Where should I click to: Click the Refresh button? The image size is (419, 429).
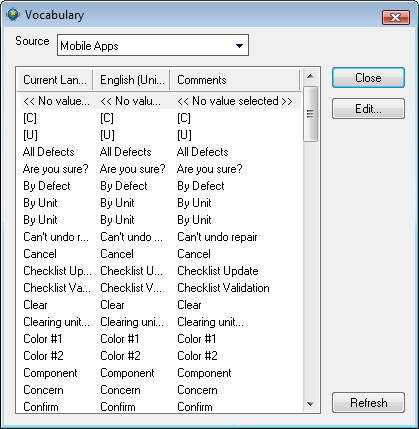(368, 403)
